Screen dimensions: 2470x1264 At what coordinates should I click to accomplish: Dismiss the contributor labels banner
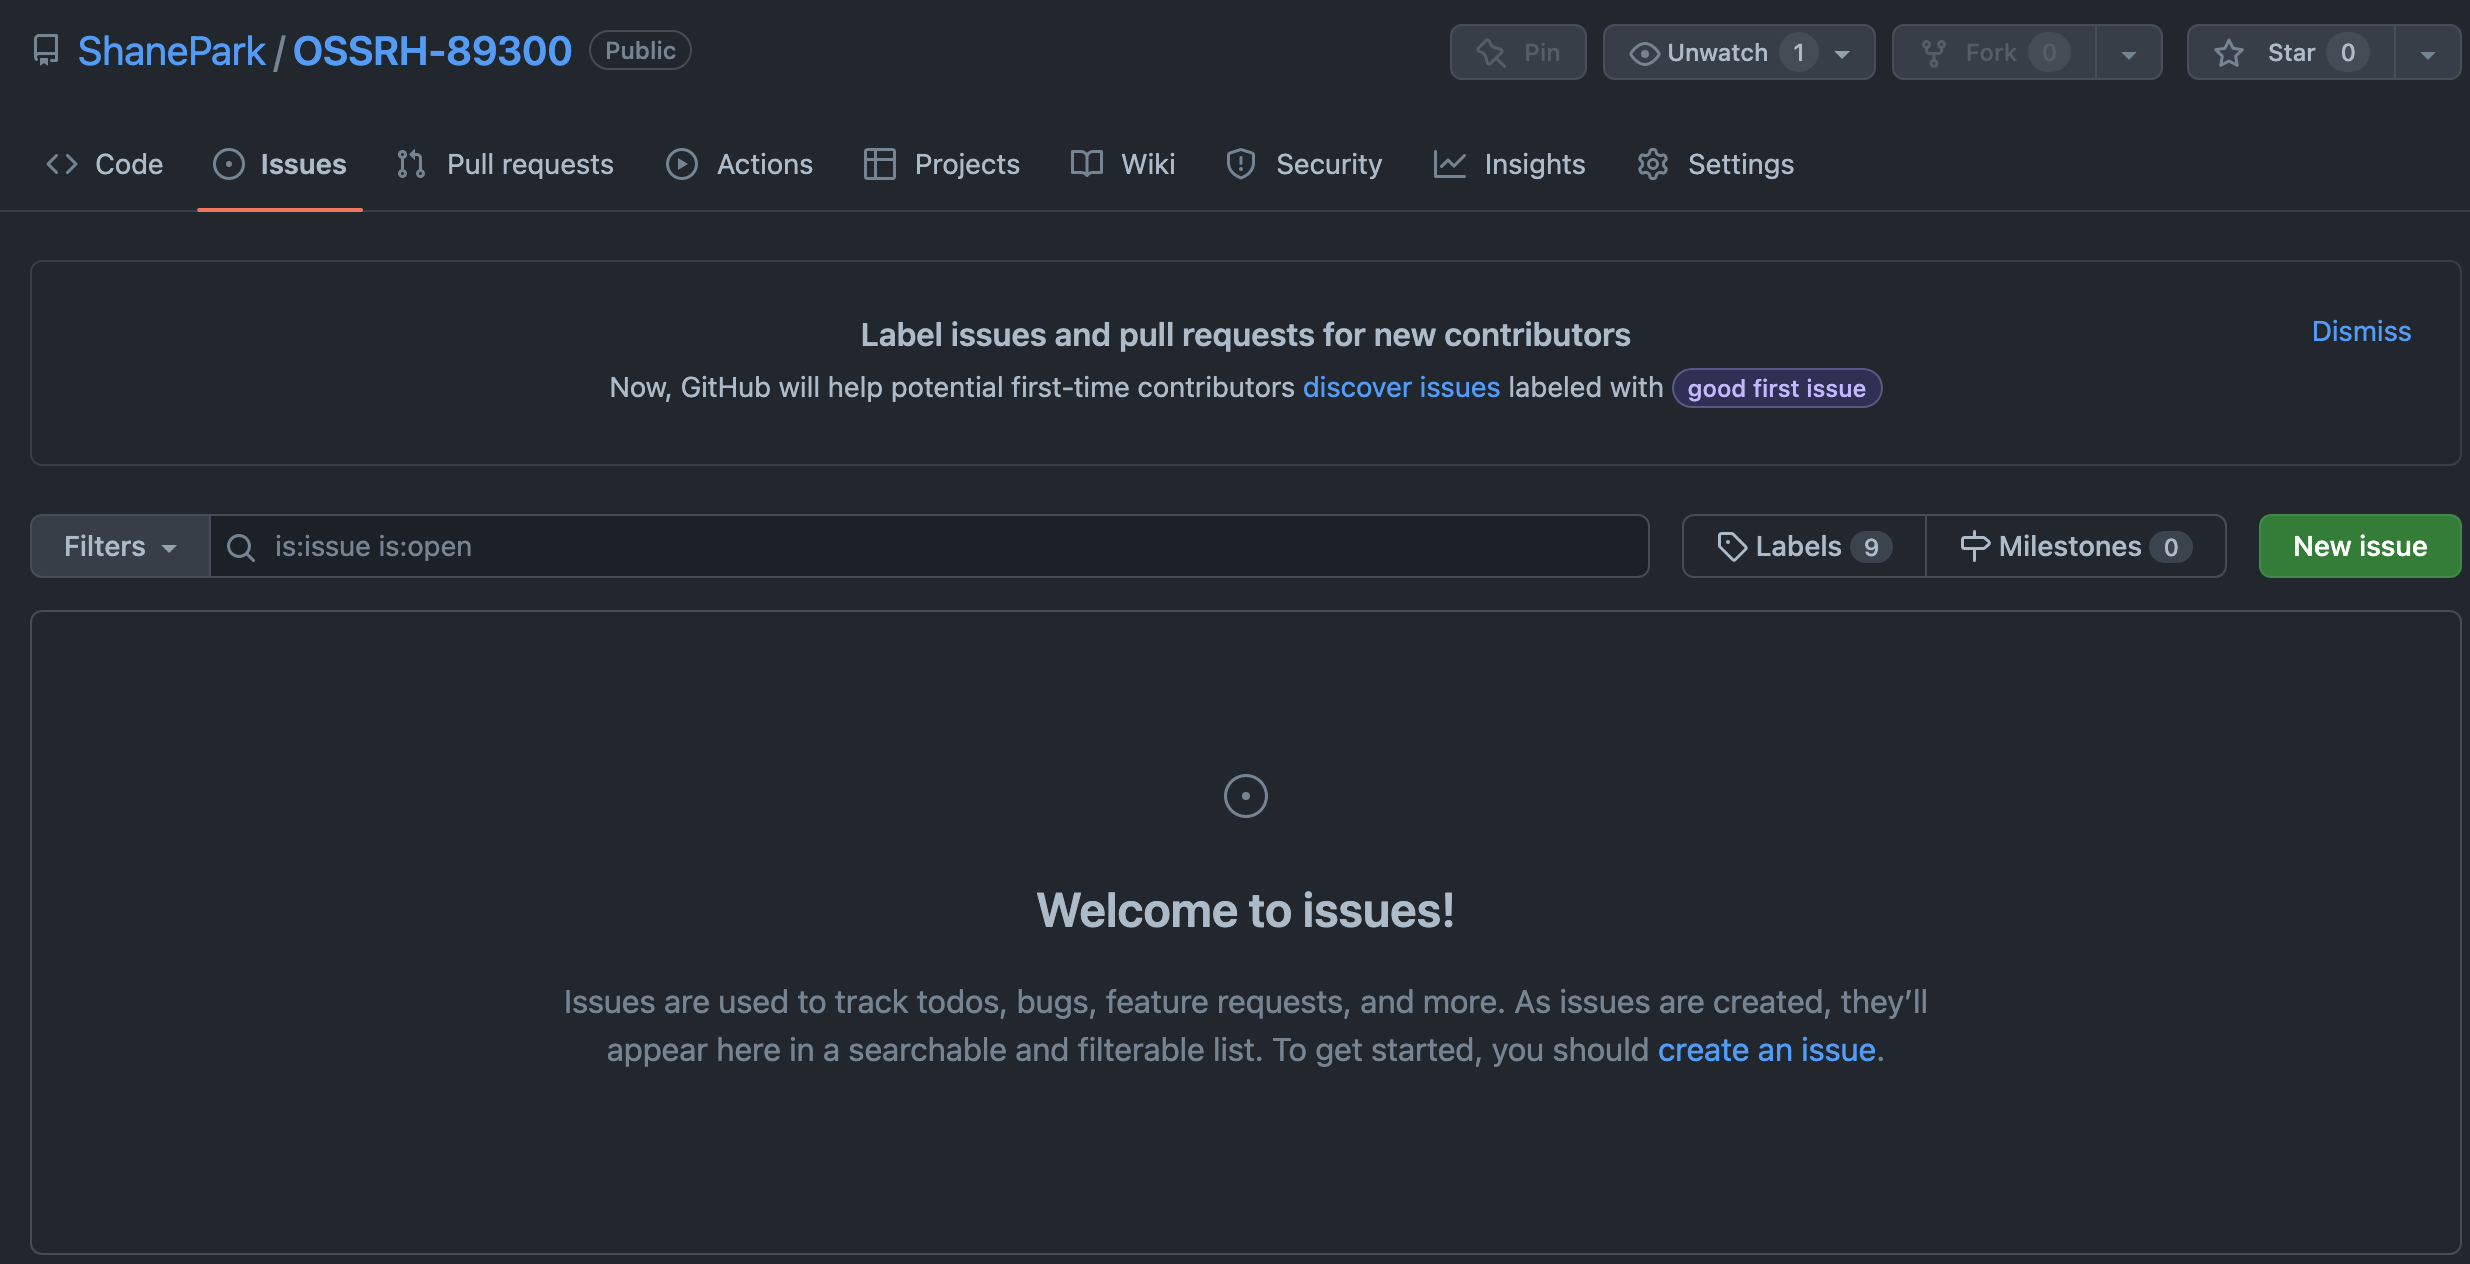2360,332
